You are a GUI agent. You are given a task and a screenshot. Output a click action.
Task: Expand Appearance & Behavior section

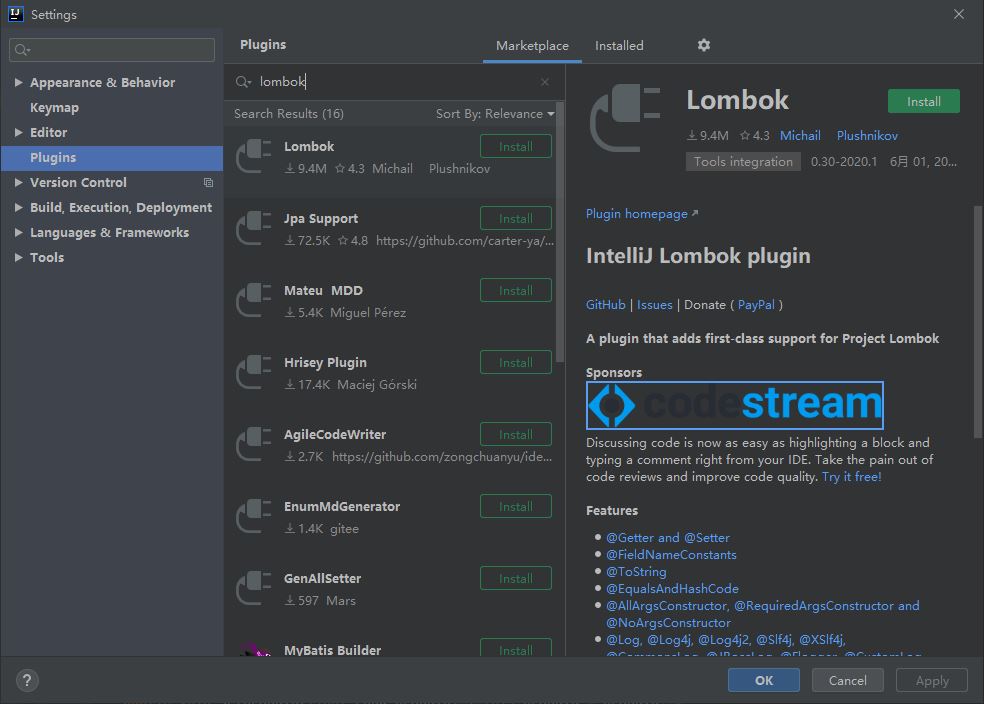pos(18,82)
